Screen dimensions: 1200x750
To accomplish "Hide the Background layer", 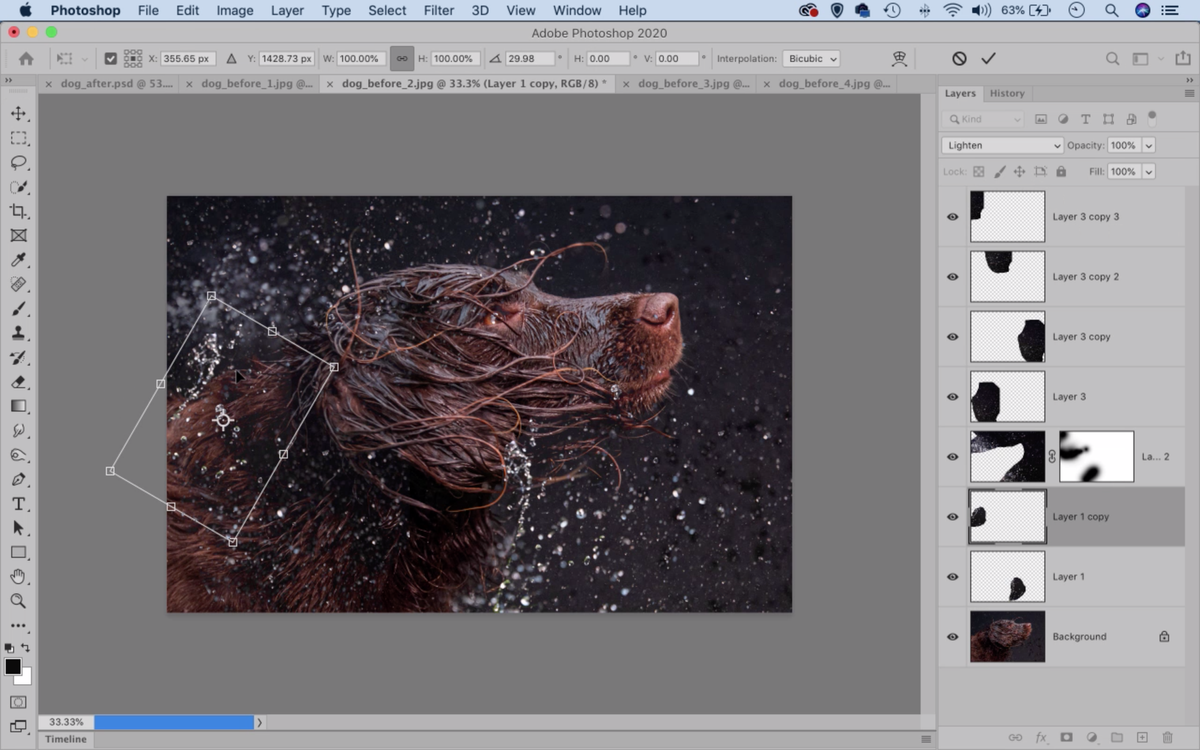I will click(951, 636).
